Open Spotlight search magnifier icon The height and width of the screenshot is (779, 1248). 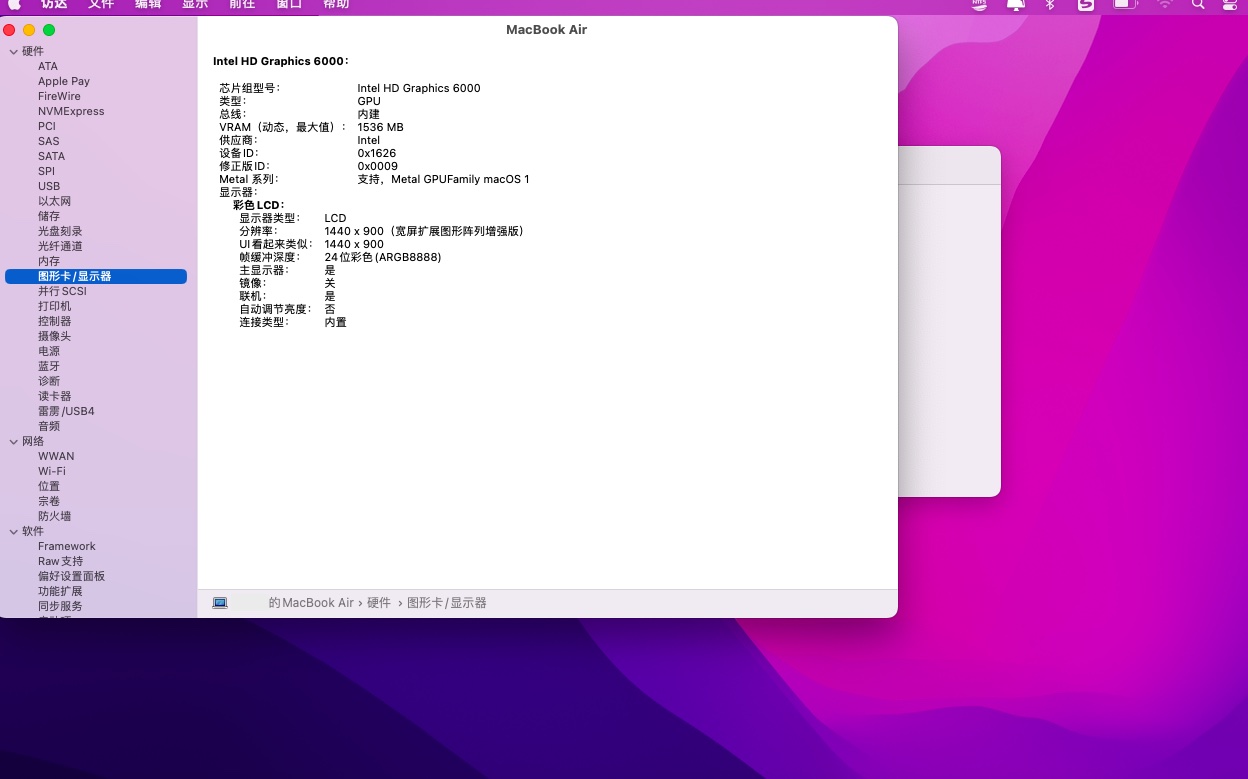tap(1198, 5)
